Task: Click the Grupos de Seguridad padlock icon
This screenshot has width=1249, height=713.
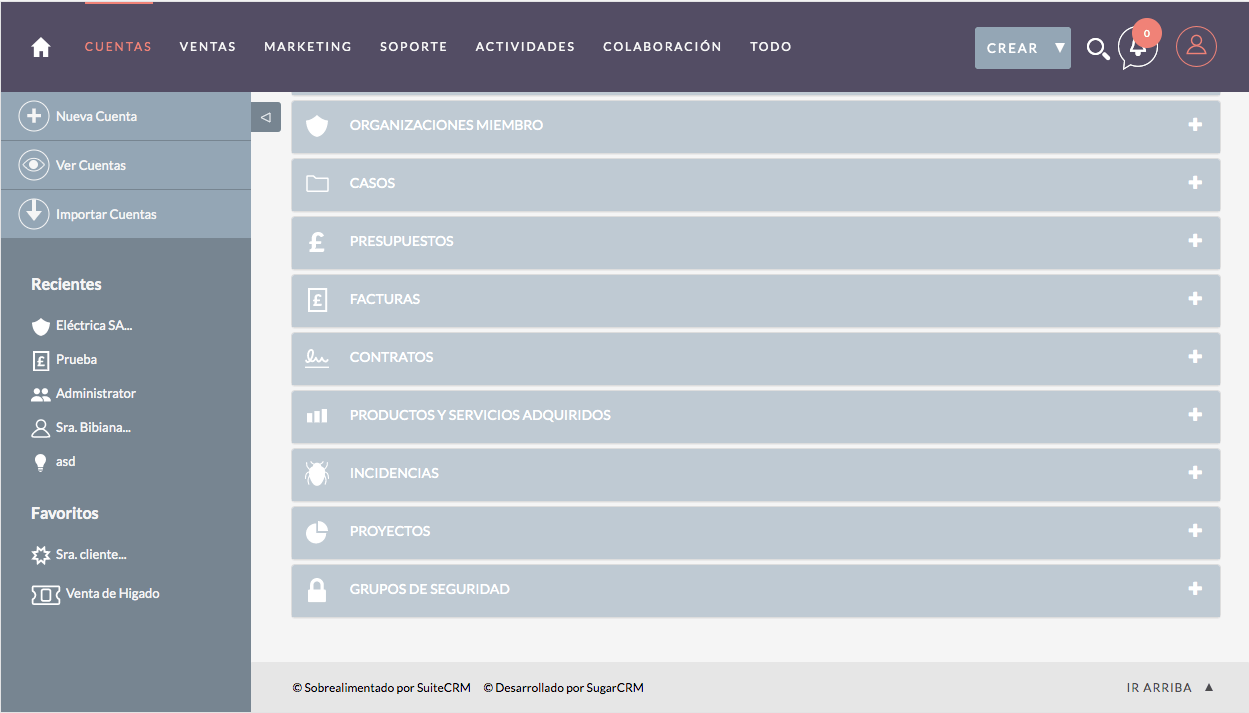Action: (x=317, y=590)
